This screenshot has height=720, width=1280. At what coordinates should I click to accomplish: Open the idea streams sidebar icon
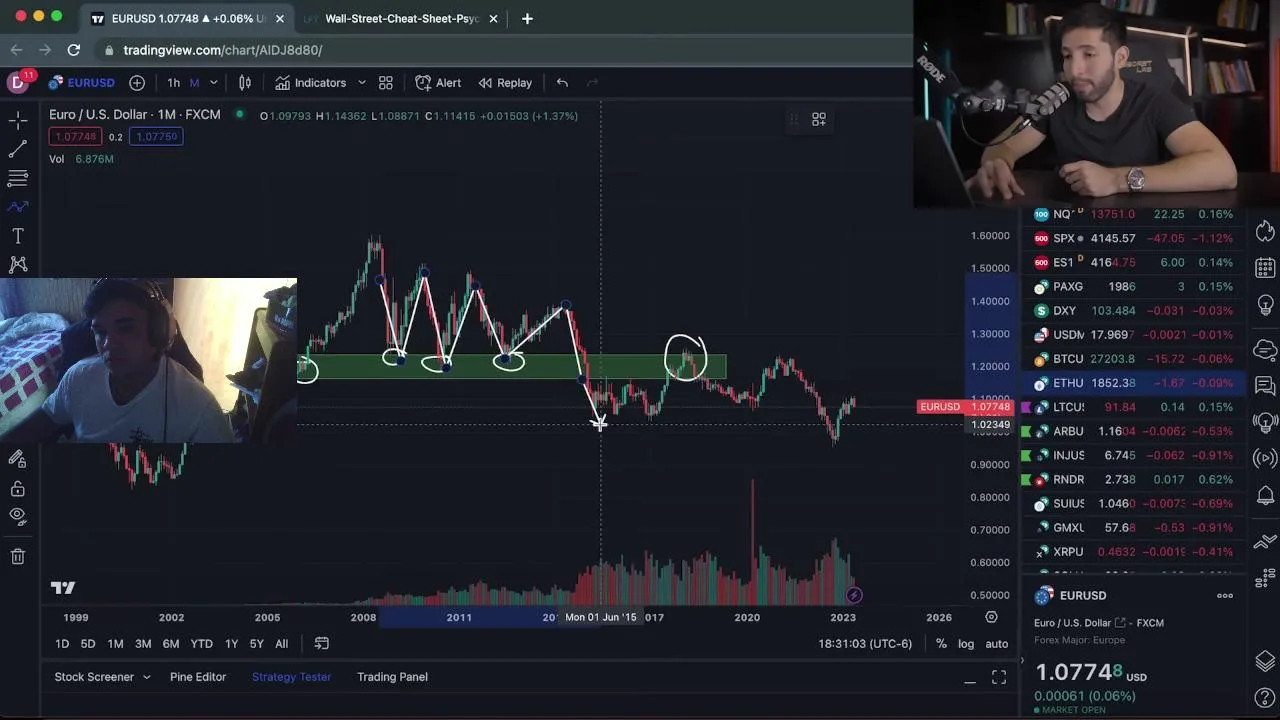click(1265, 422)
